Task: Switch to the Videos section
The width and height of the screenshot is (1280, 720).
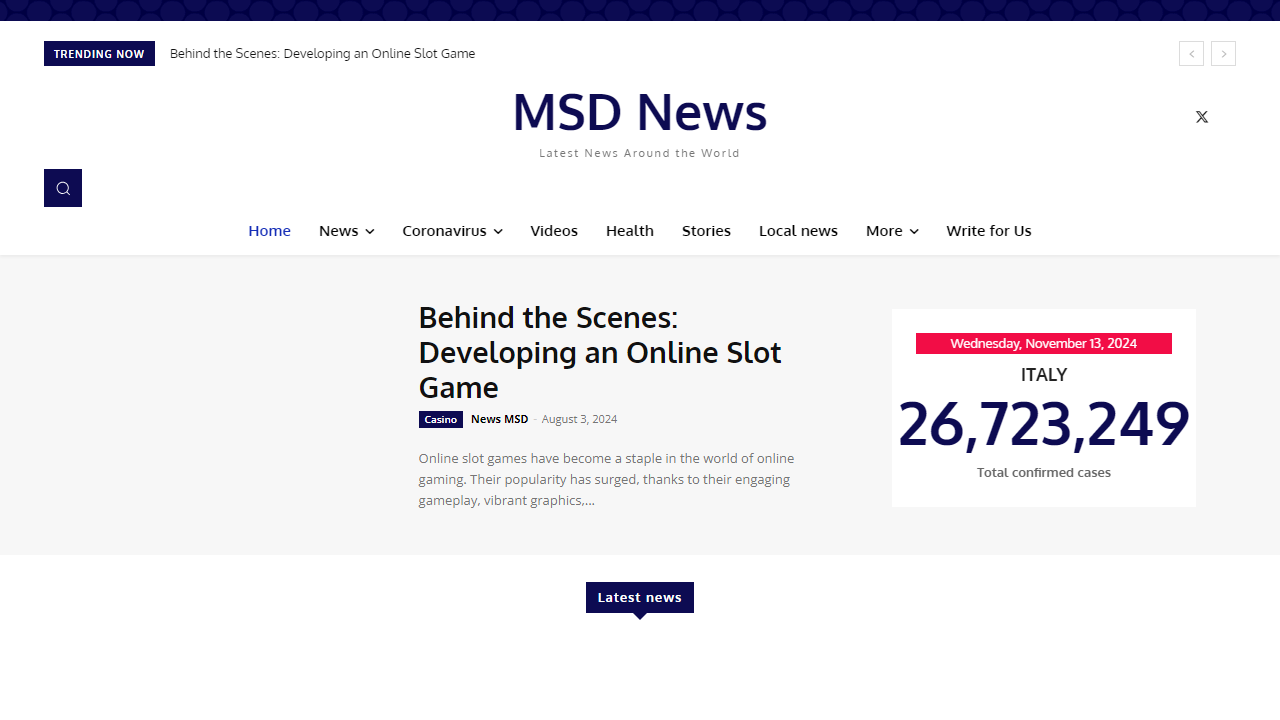Action: click(553, 230)
